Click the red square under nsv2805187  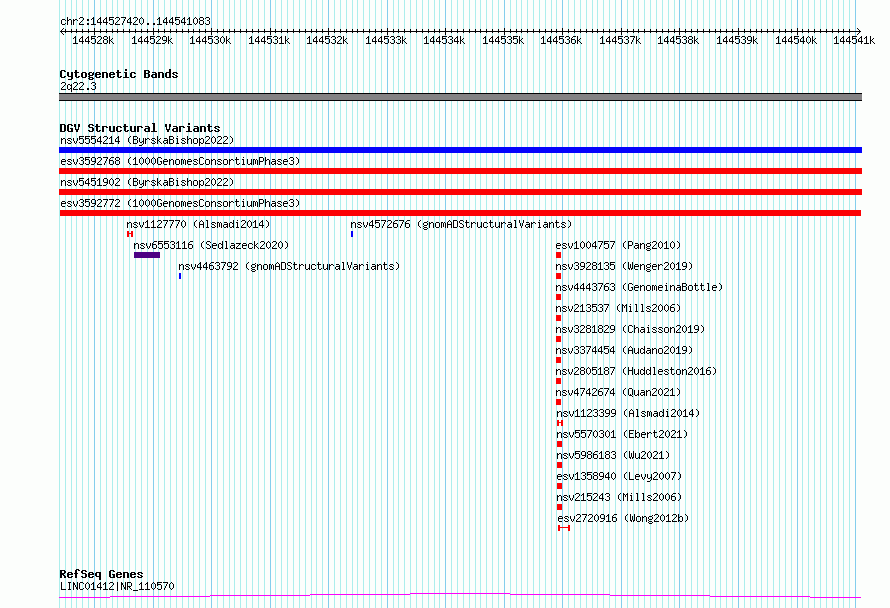coord(559,381)
